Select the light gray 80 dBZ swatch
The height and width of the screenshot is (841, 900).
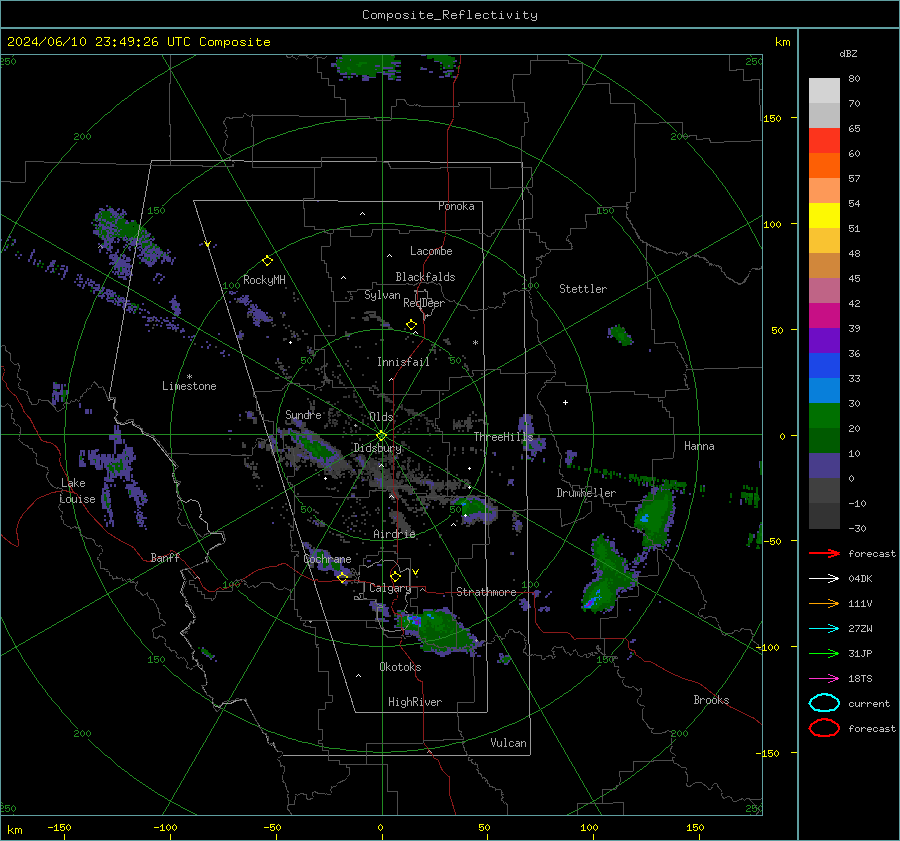pyautogui.click(x=824, y=90)
